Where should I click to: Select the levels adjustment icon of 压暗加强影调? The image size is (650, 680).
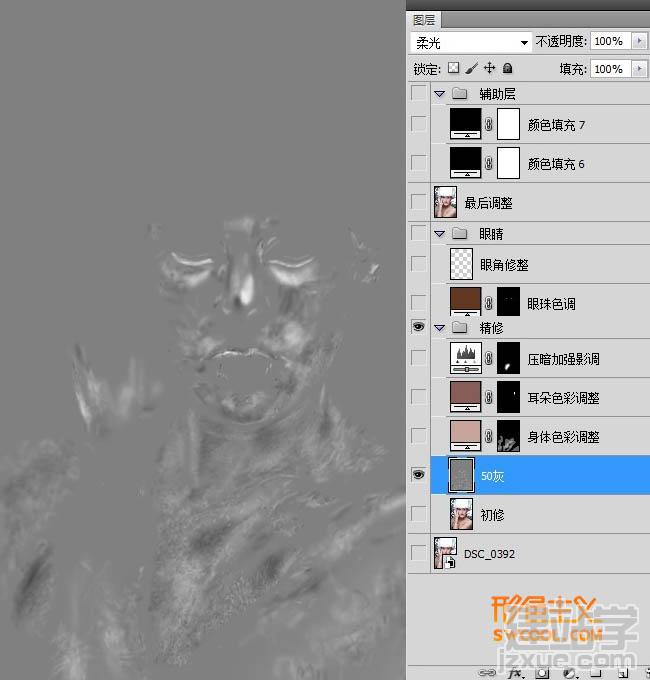click(x=466, y=358)
